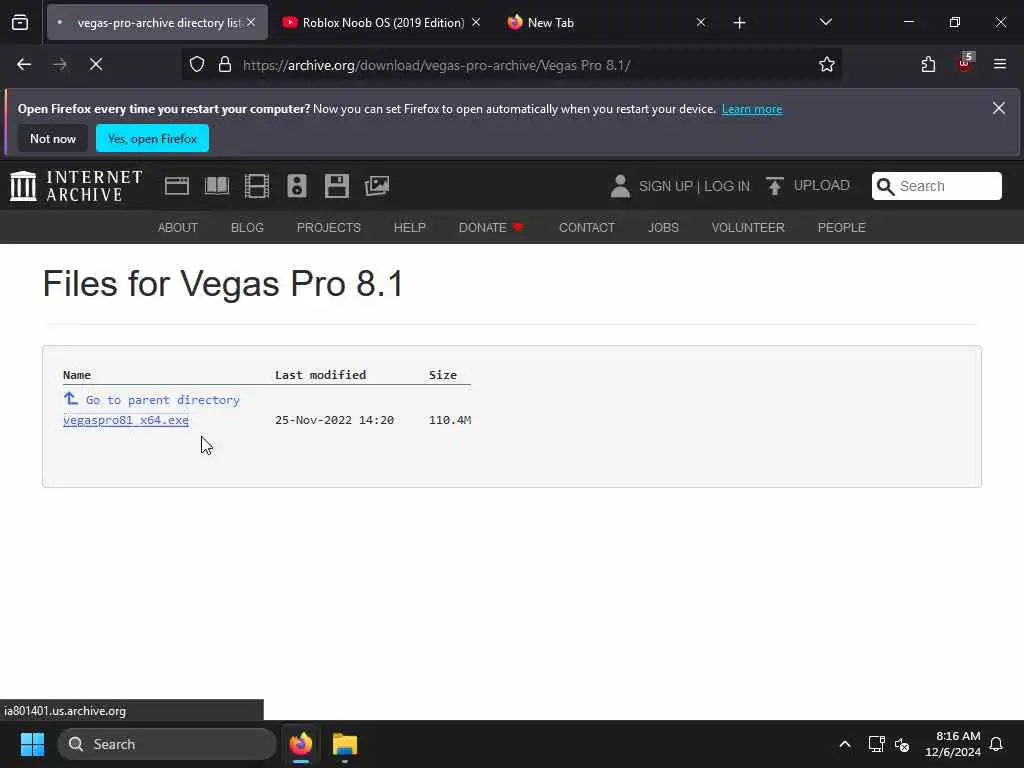Open Firefox application menu
Viewport: 1024px width, 768px height.
coord(1000,64)
